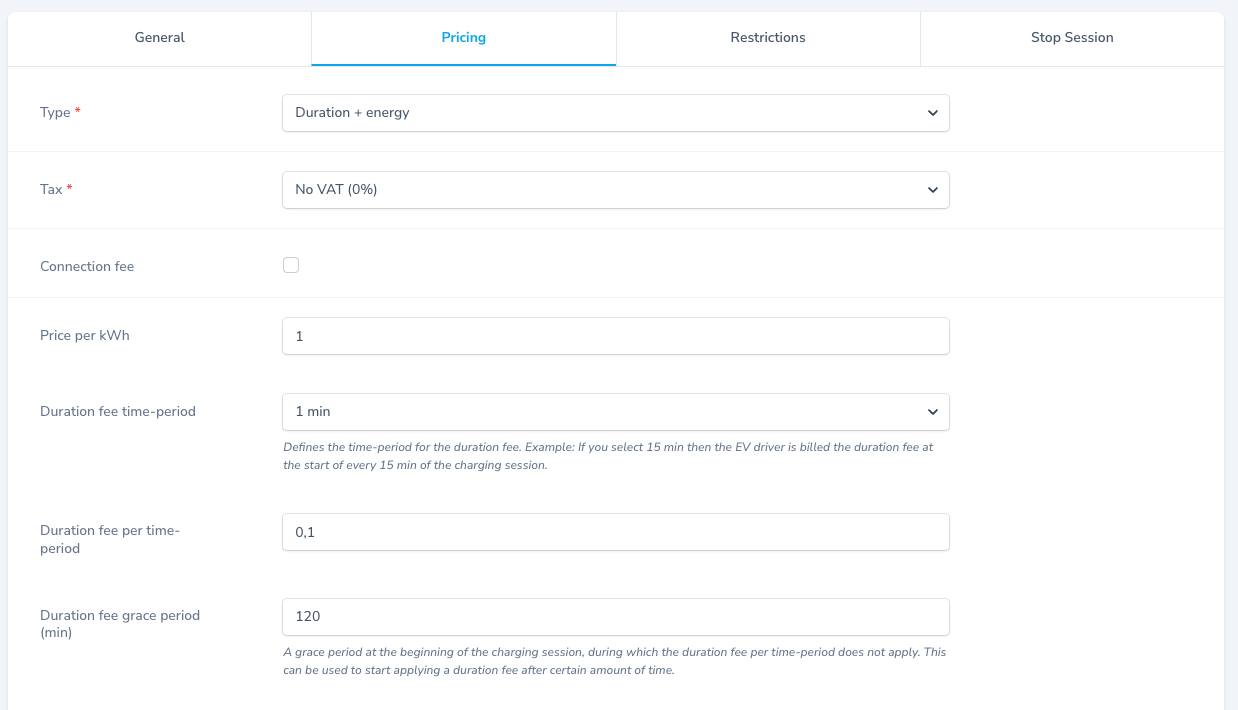Go to the Restrictions tab
Image resolution: width=1238 pixels, height=710 pixels.
[x=768, y=38]
